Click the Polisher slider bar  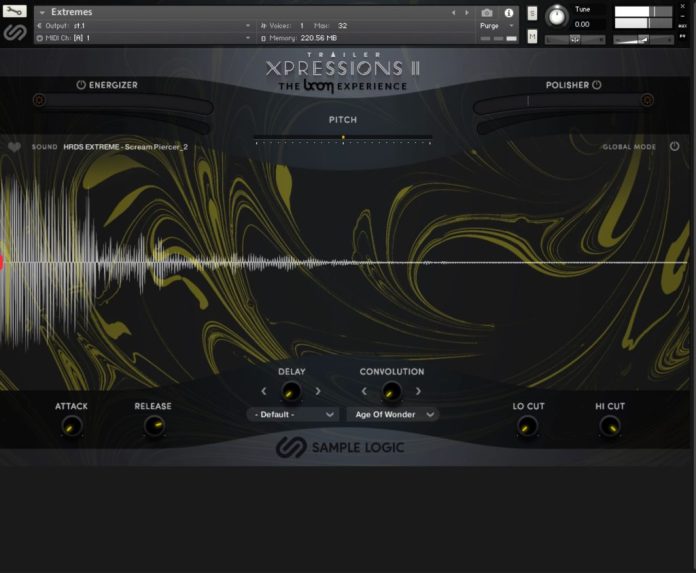click(563, 103)
